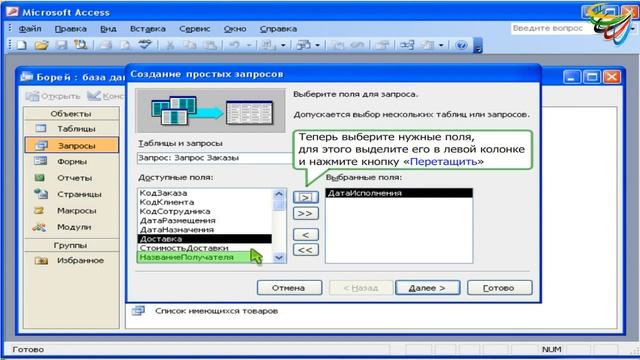The image size is (640, 360).
Task: Select ДатаИсполнения in selected fields list
Action: tap(399, 193)
